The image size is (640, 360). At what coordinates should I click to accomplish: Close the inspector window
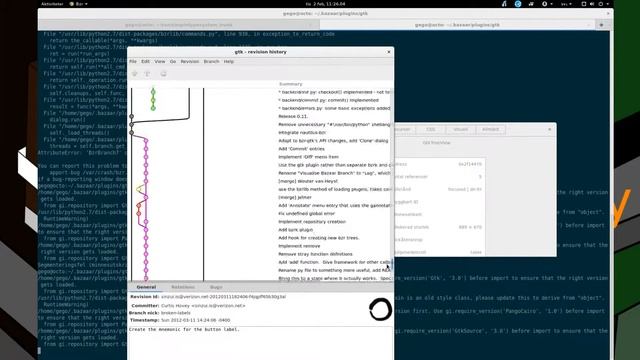tap(549, 129)
